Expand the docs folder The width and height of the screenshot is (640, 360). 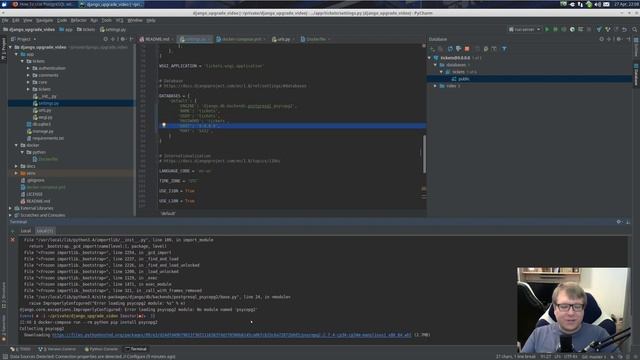[x=16, y=166]
